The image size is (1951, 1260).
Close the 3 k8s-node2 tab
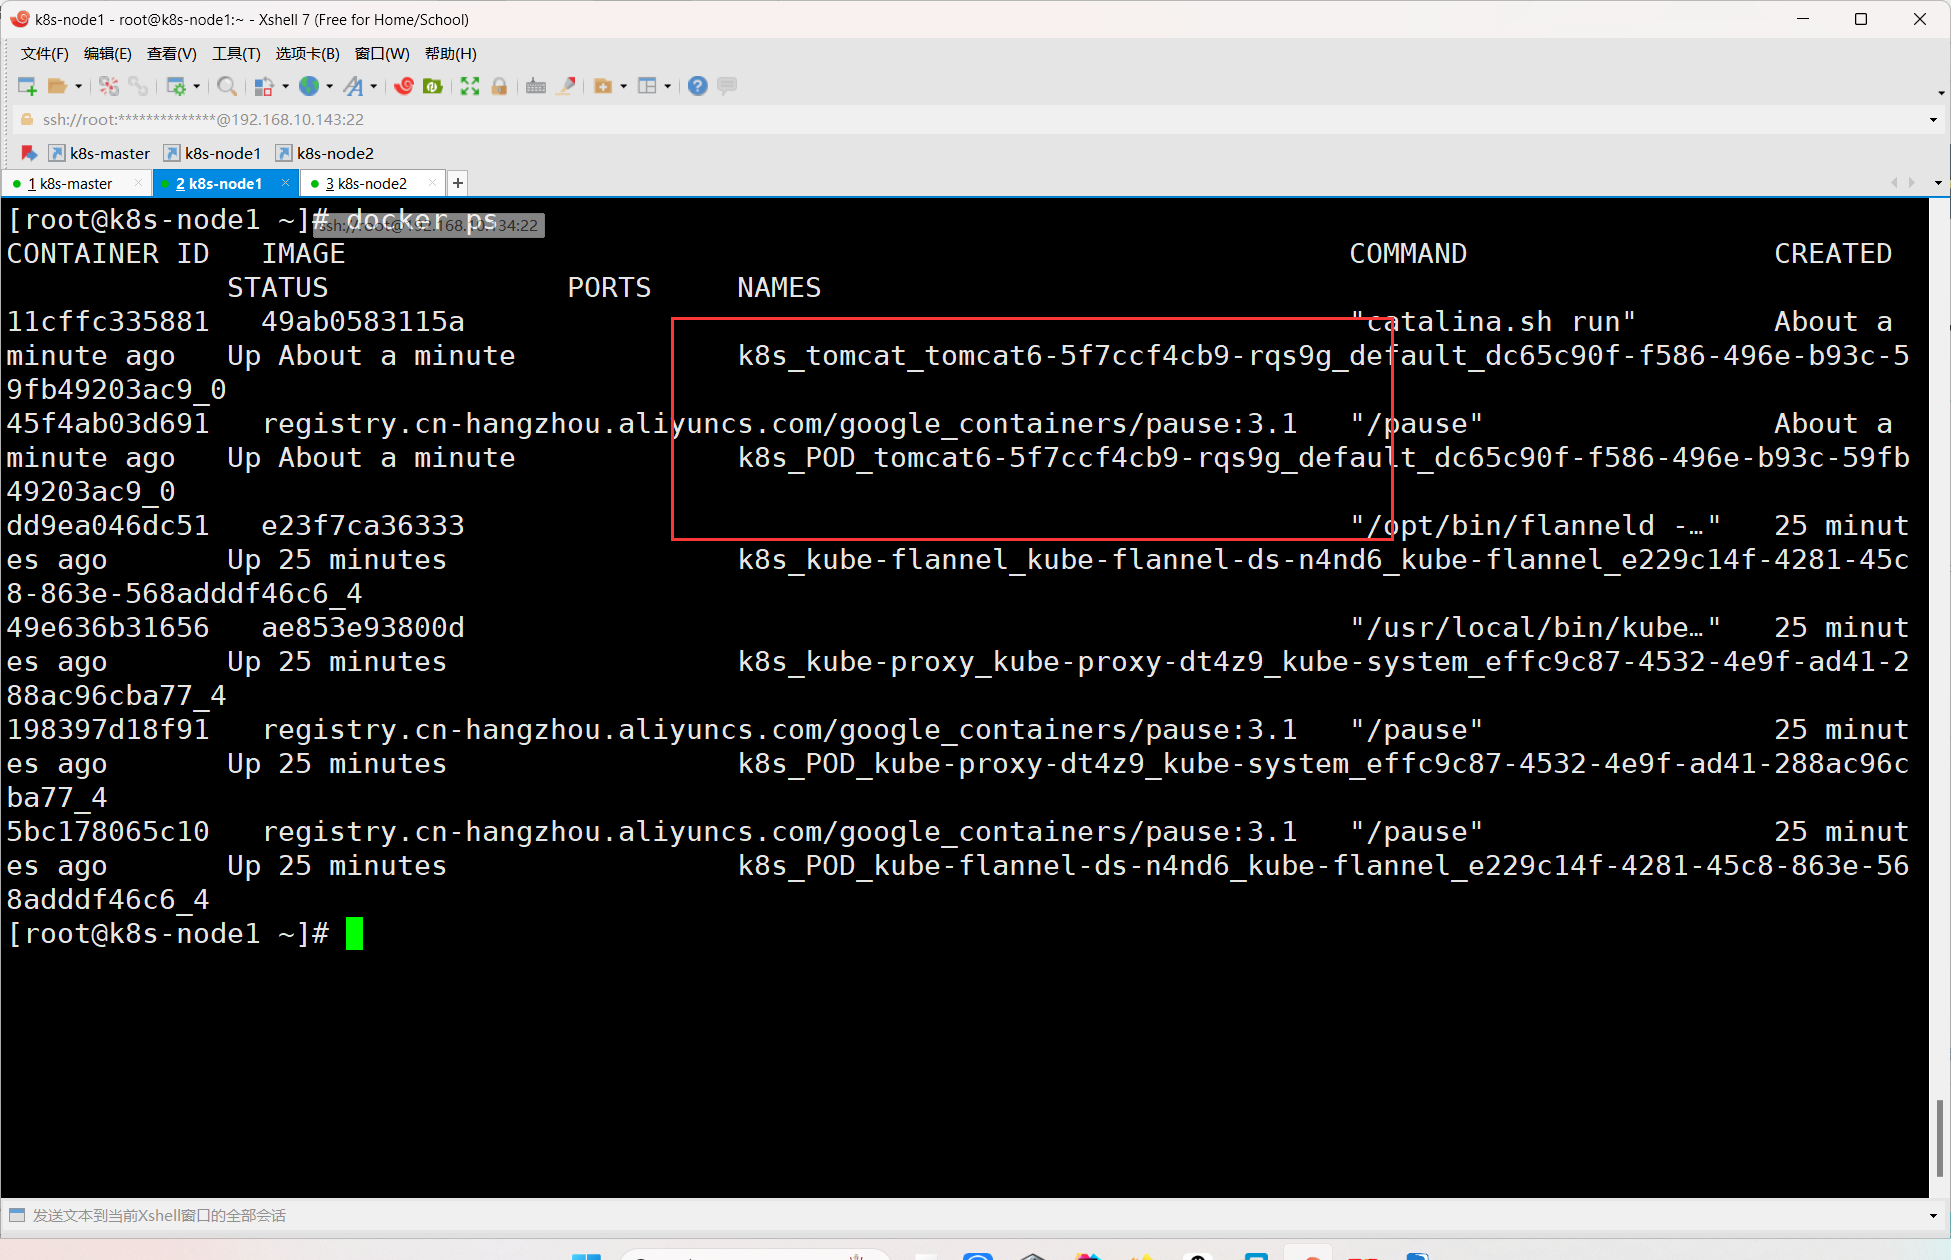point(432,182)
